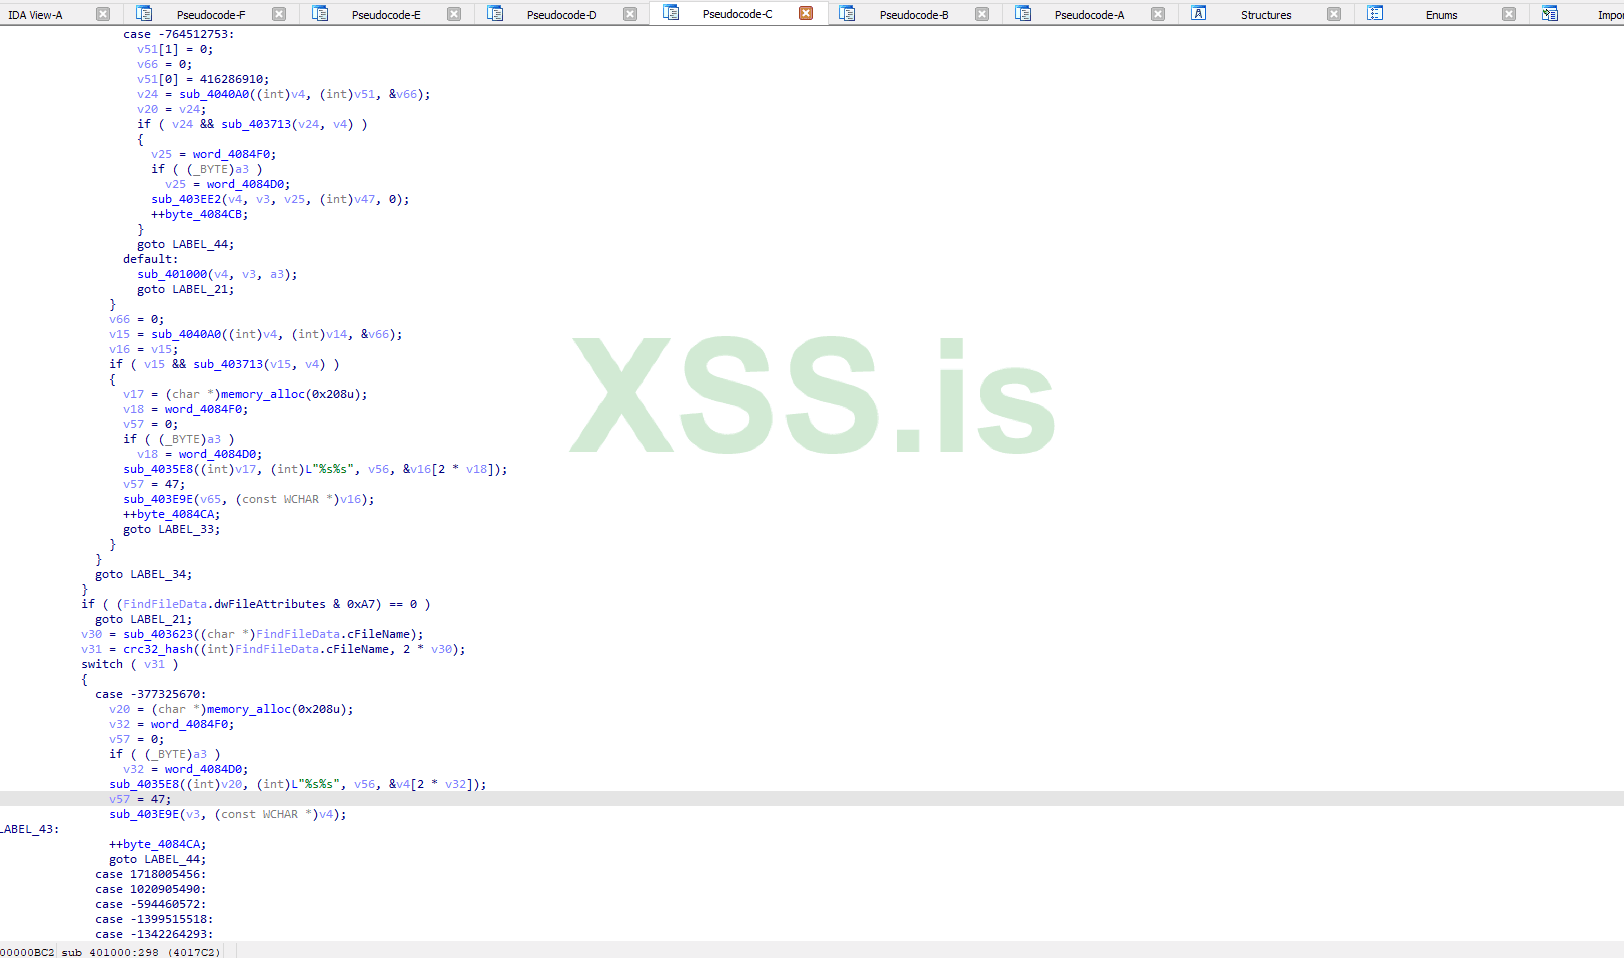The height and width of the screenshot is (958, 1624).
Task: Close the Pseudocode-B tab
Action: coord(982,14)
